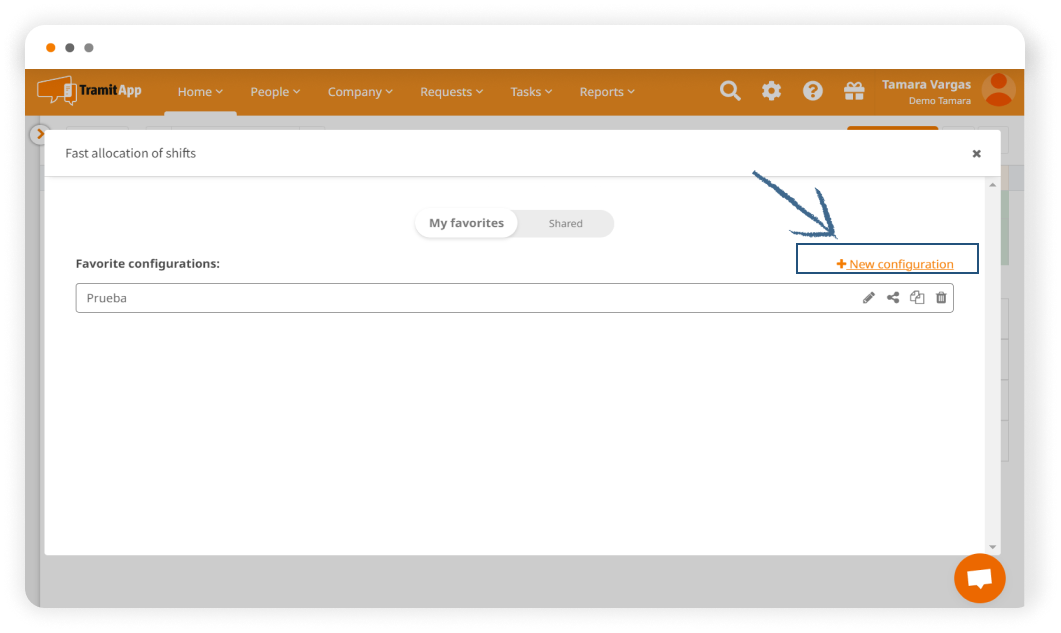Click the help question mark icon
Image resolution: width=1061 pixels, height=633 pixels.
813,91
